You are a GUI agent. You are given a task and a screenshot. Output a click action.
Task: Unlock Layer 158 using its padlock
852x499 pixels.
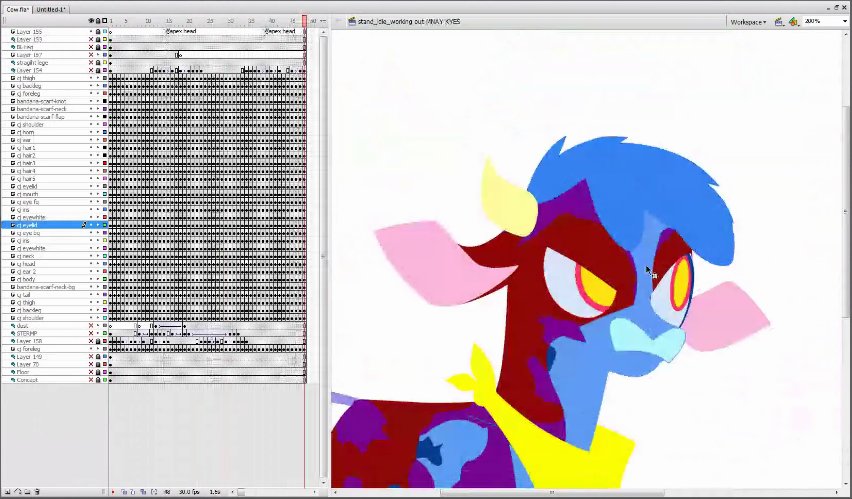(98, 341)
